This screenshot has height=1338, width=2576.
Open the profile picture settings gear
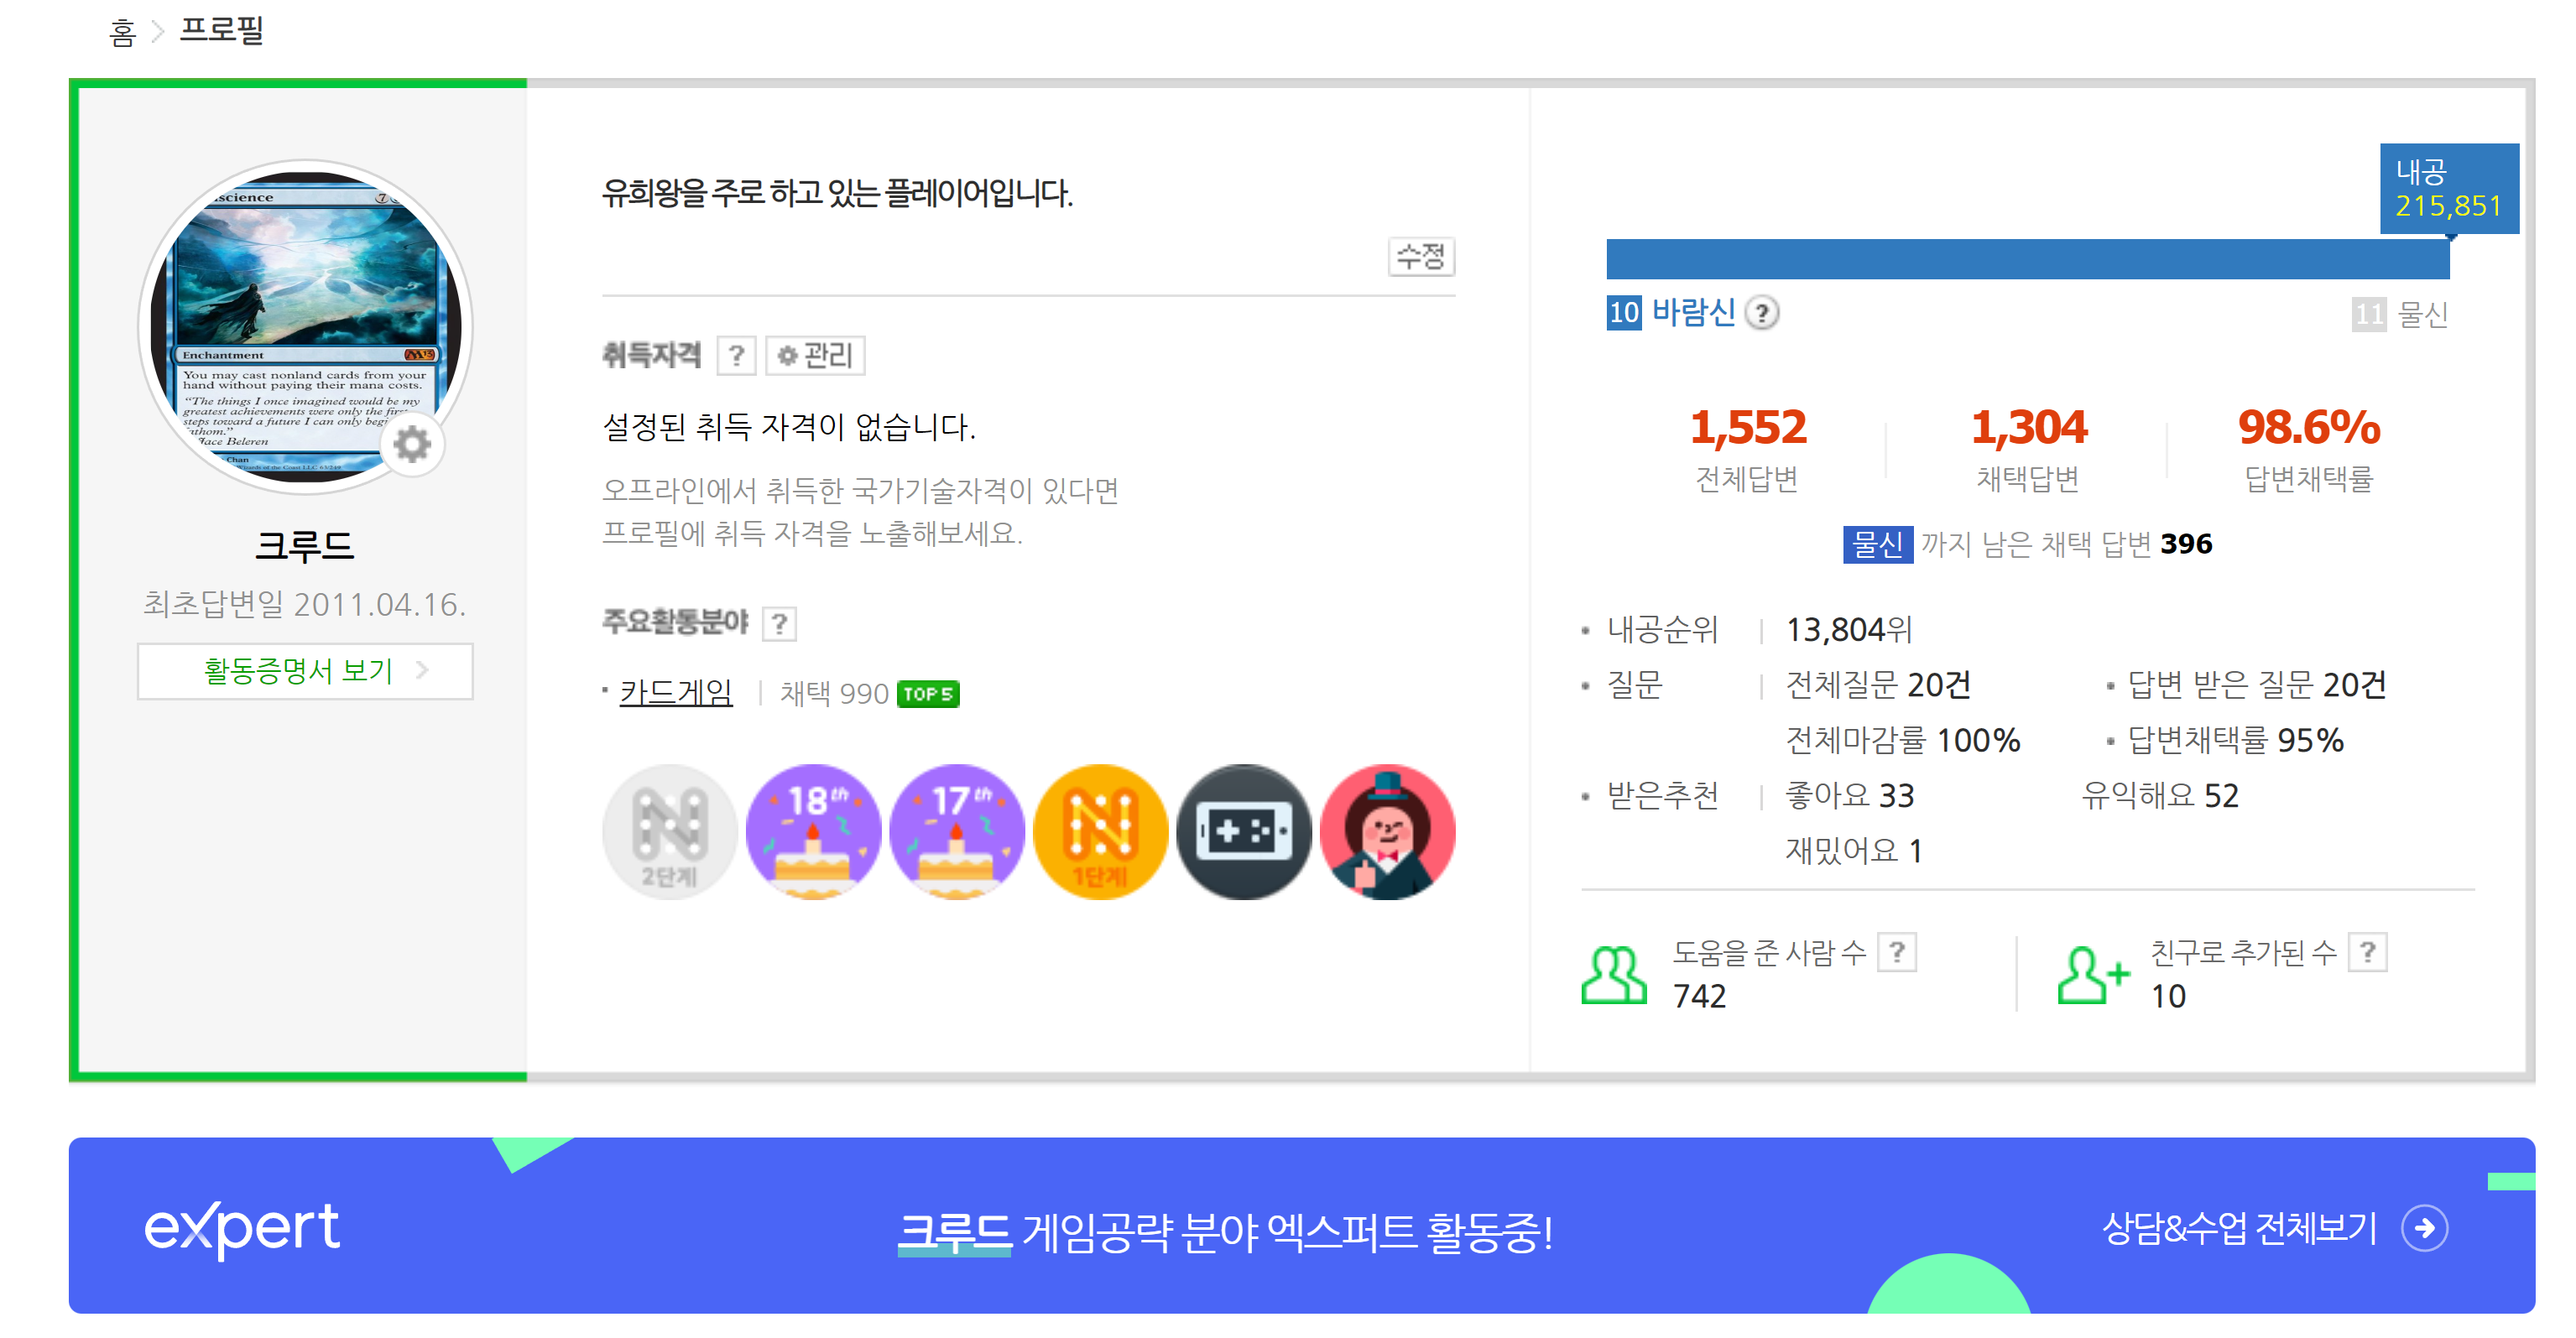tap(411, 444)
